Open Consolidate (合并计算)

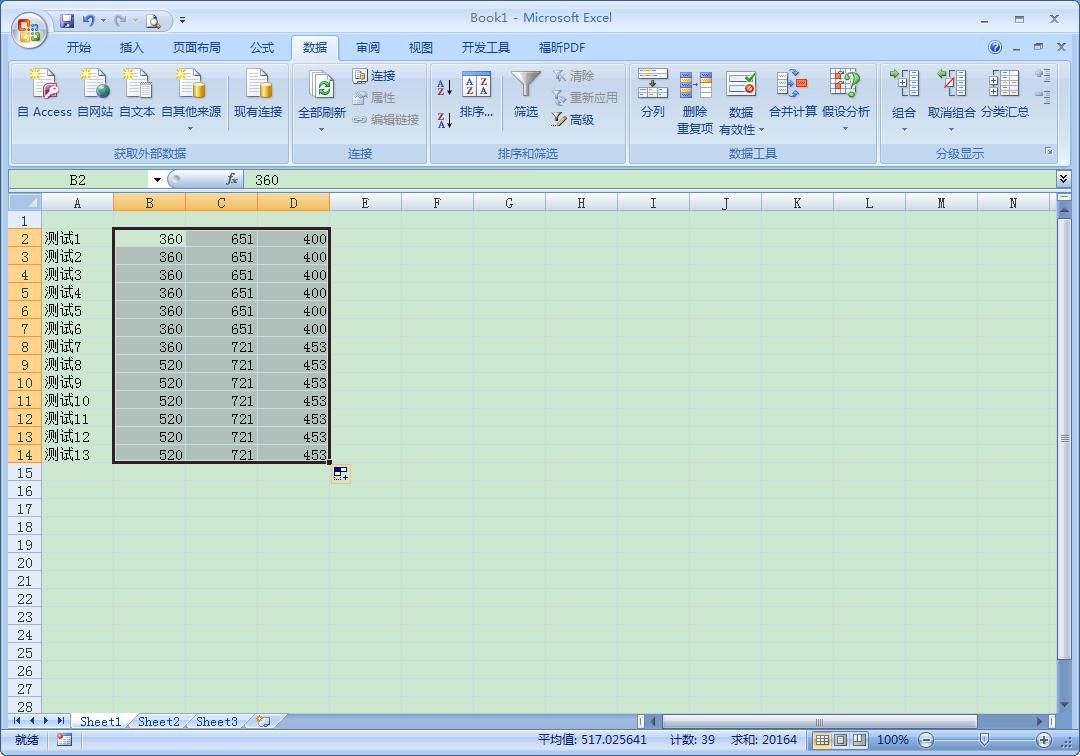(793, 94)
